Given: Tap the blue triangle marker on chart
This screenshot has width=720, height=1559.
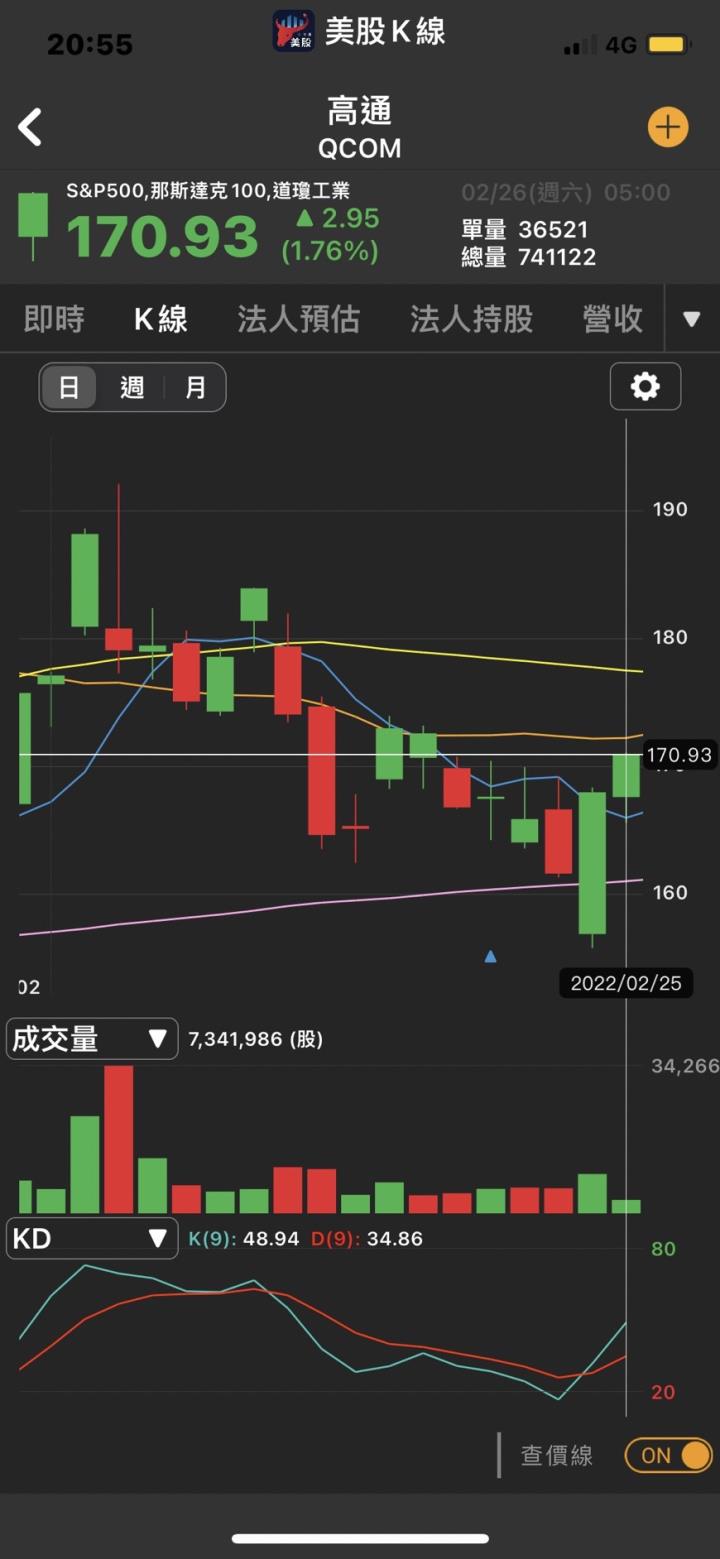Looking at the screenshot, I should [x=490, y=957].
